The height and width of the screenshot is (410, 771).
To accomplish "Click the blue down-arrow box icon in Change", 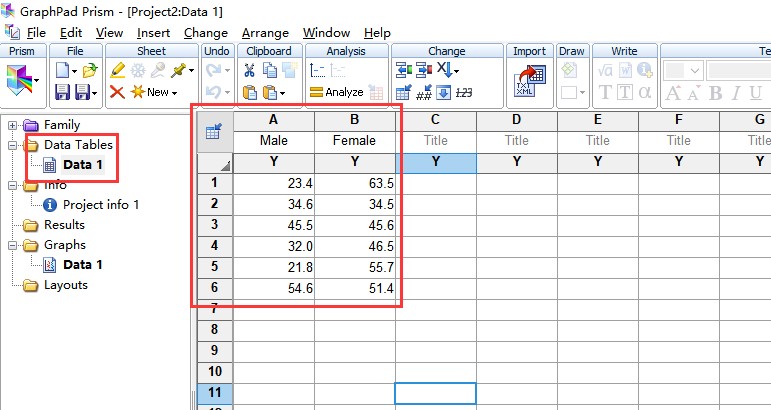I will tap(444, 92).
